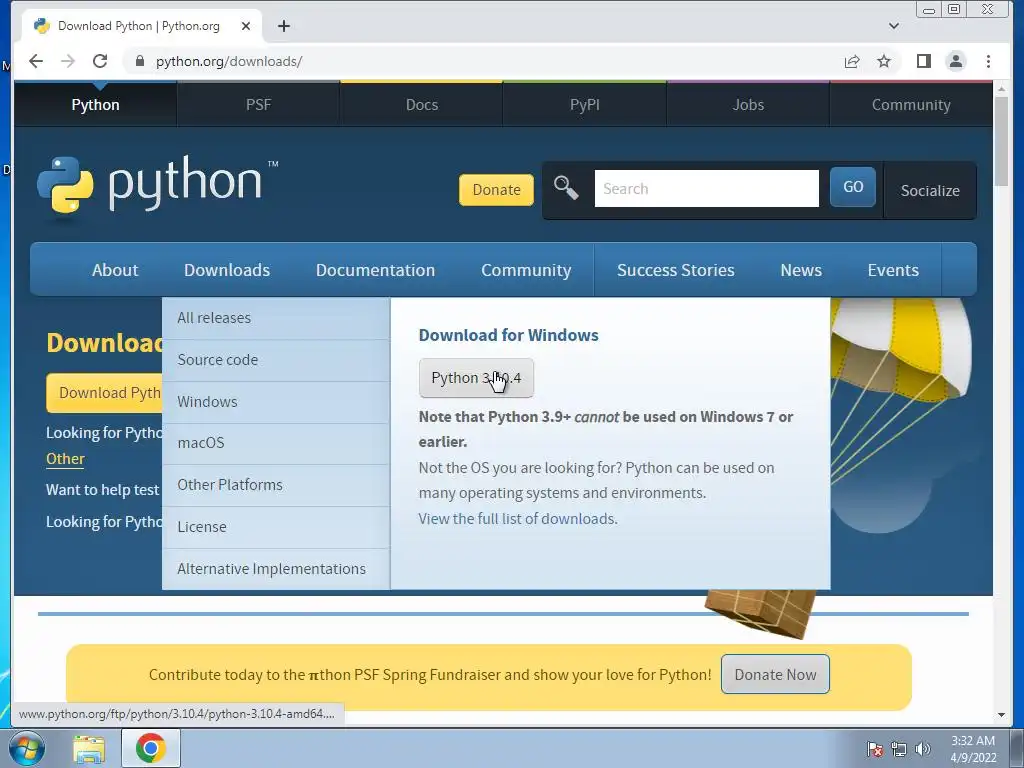The height and width of the screenshot is (768, 1024).
Task: Click the network tray icon
Action: pos(899,749)
